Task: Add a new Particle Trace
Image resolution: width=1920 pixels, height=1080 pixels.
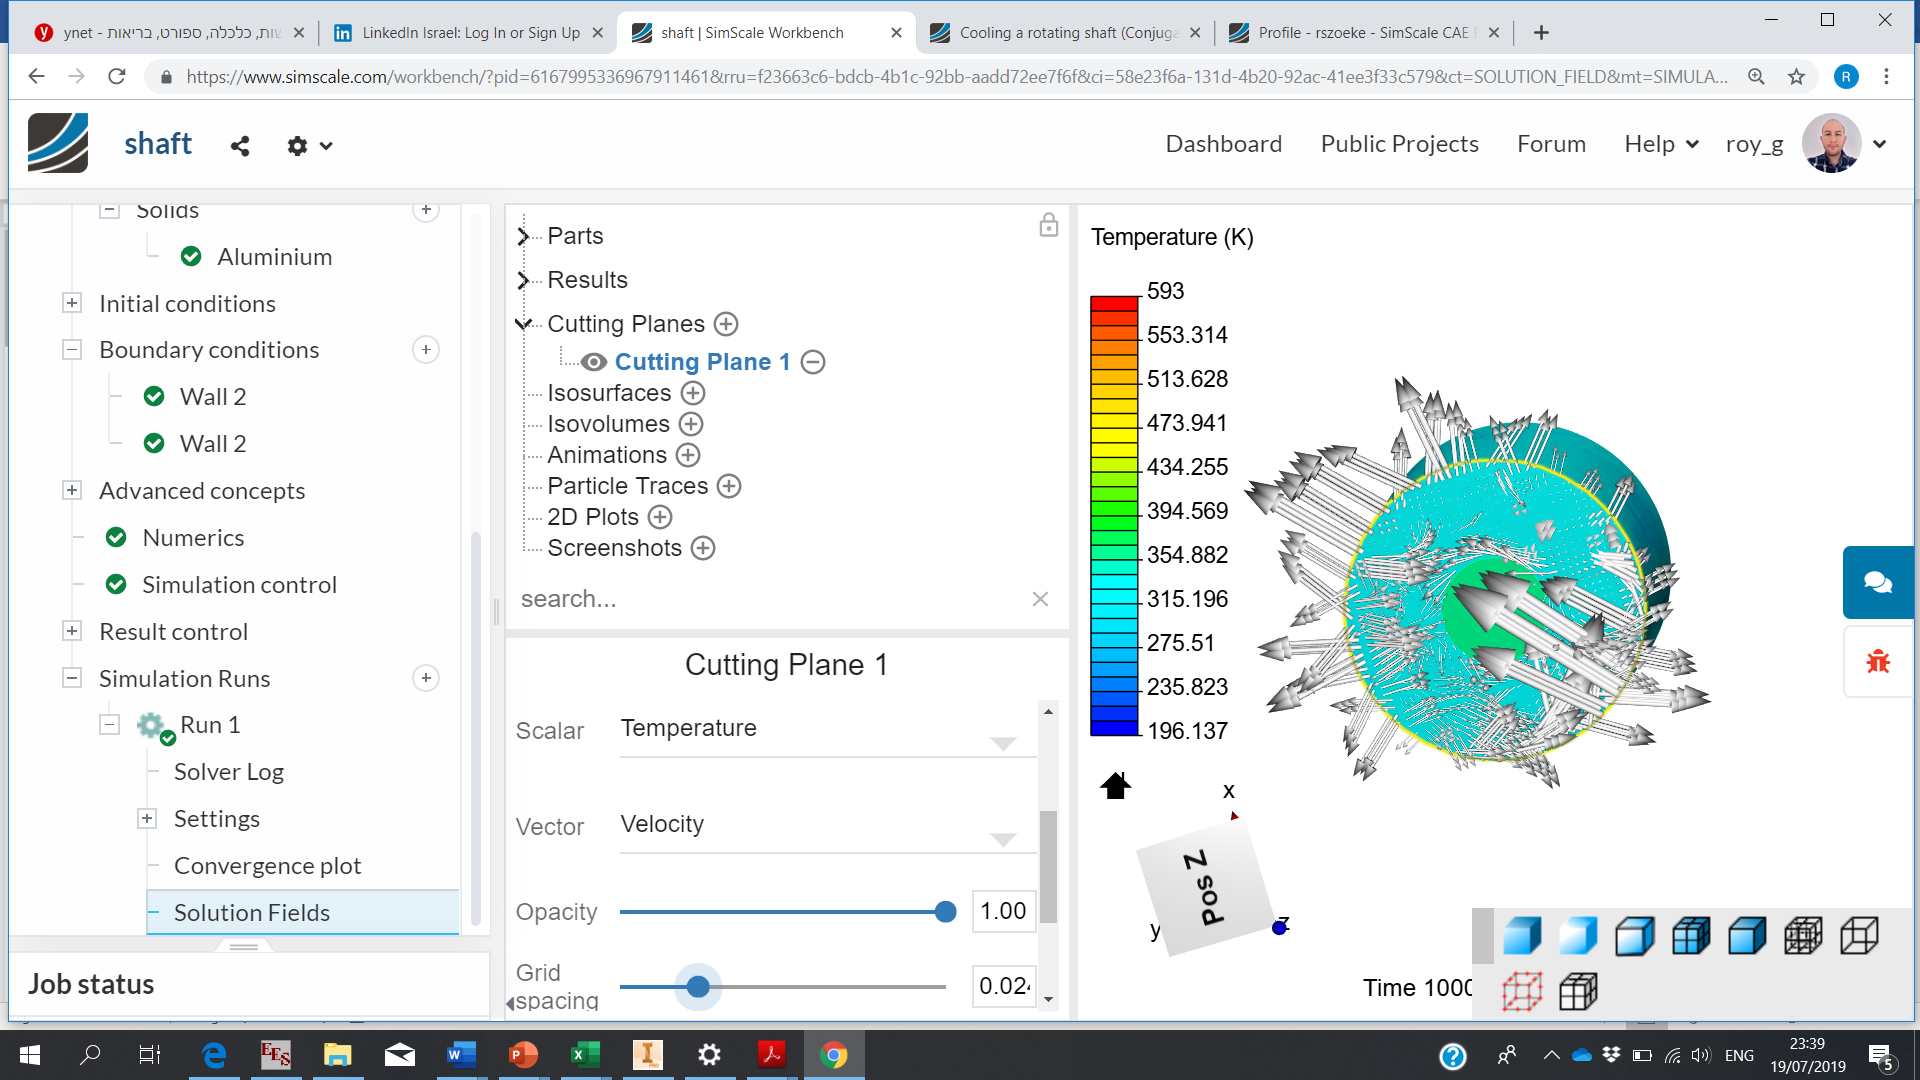Action: click(729, 486)
